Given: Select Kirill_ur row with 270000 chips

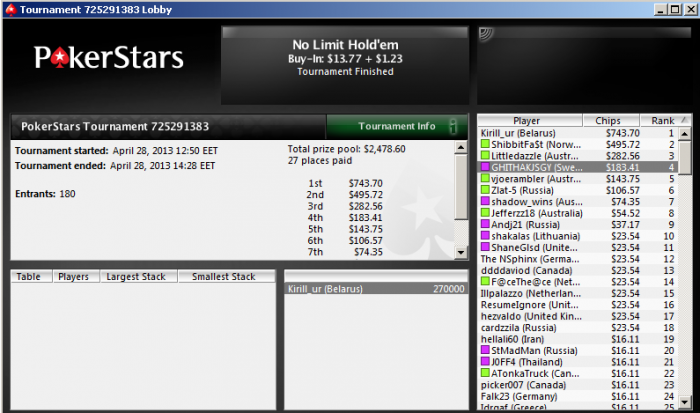Looking at the screenshot, I should [x=376, y=289].
